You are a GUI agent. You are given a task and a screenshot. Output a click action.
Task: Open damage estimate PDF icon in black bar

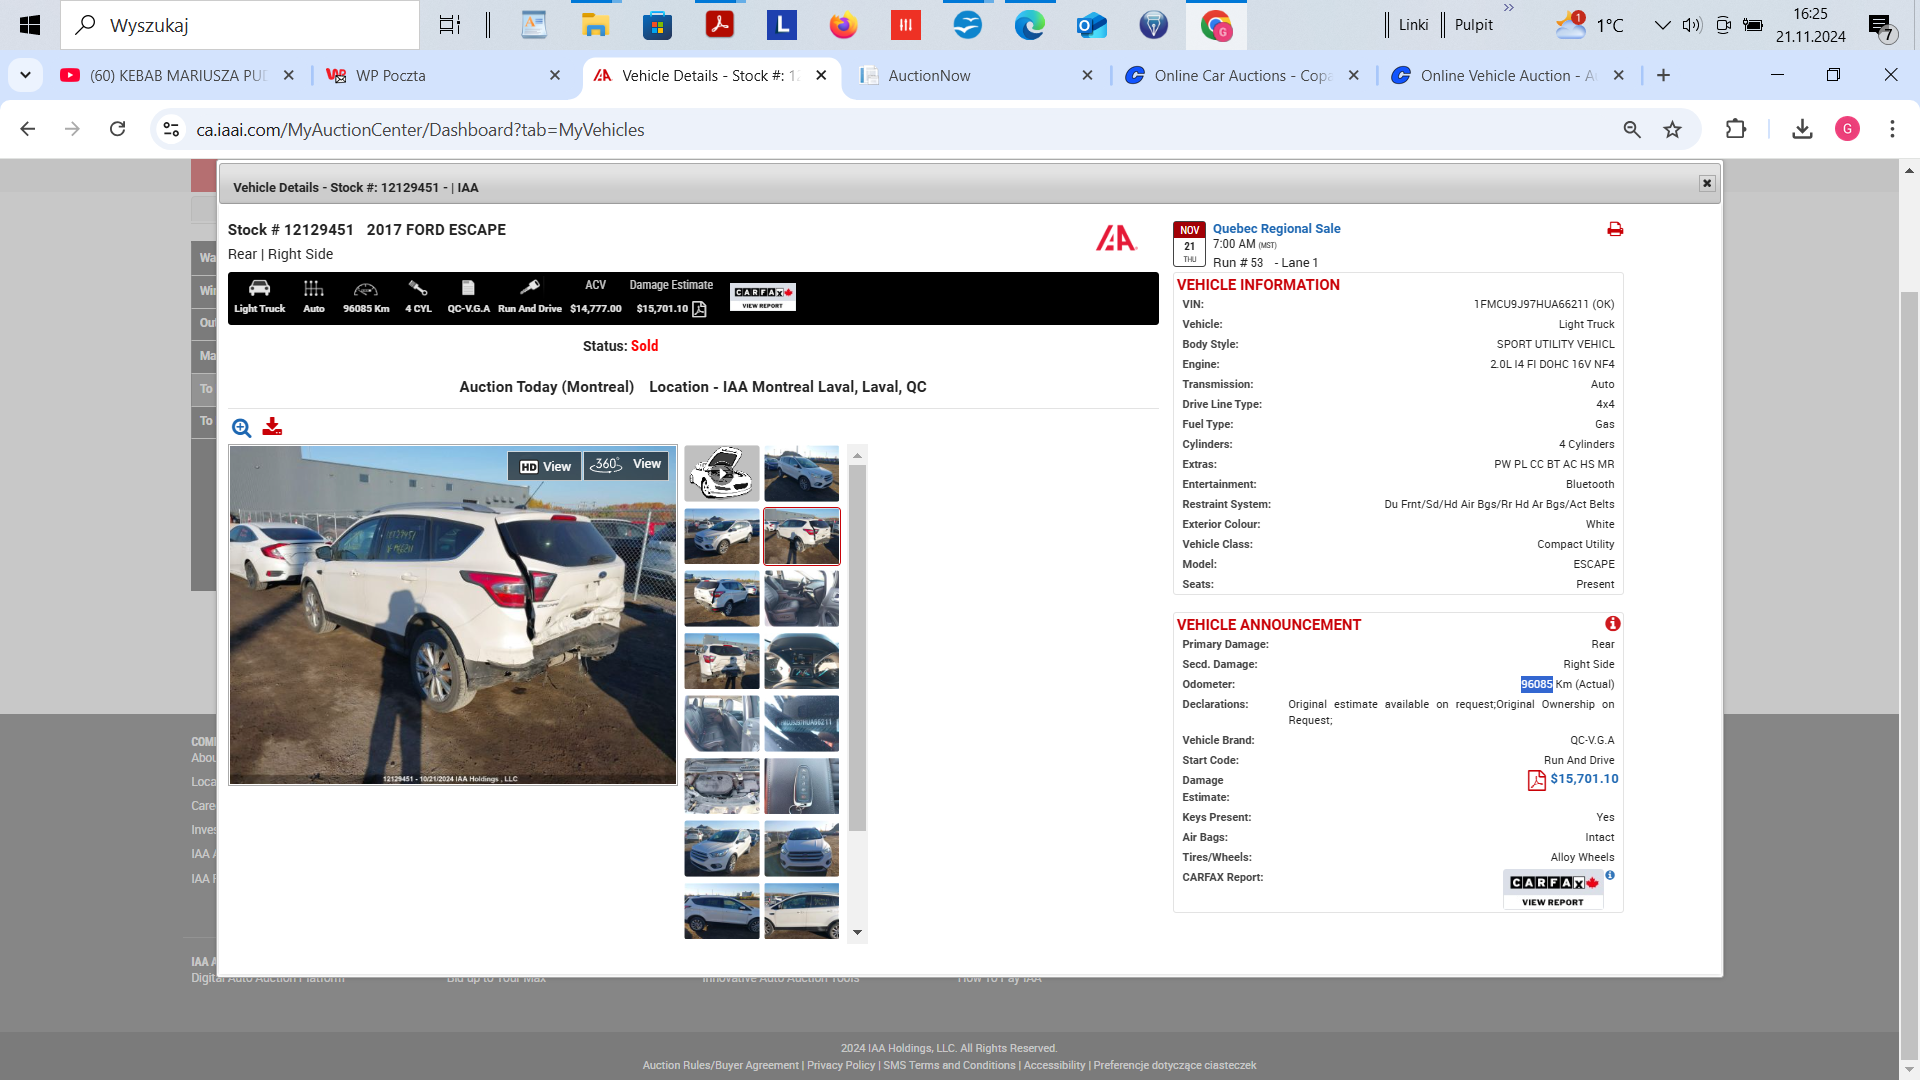699,309
